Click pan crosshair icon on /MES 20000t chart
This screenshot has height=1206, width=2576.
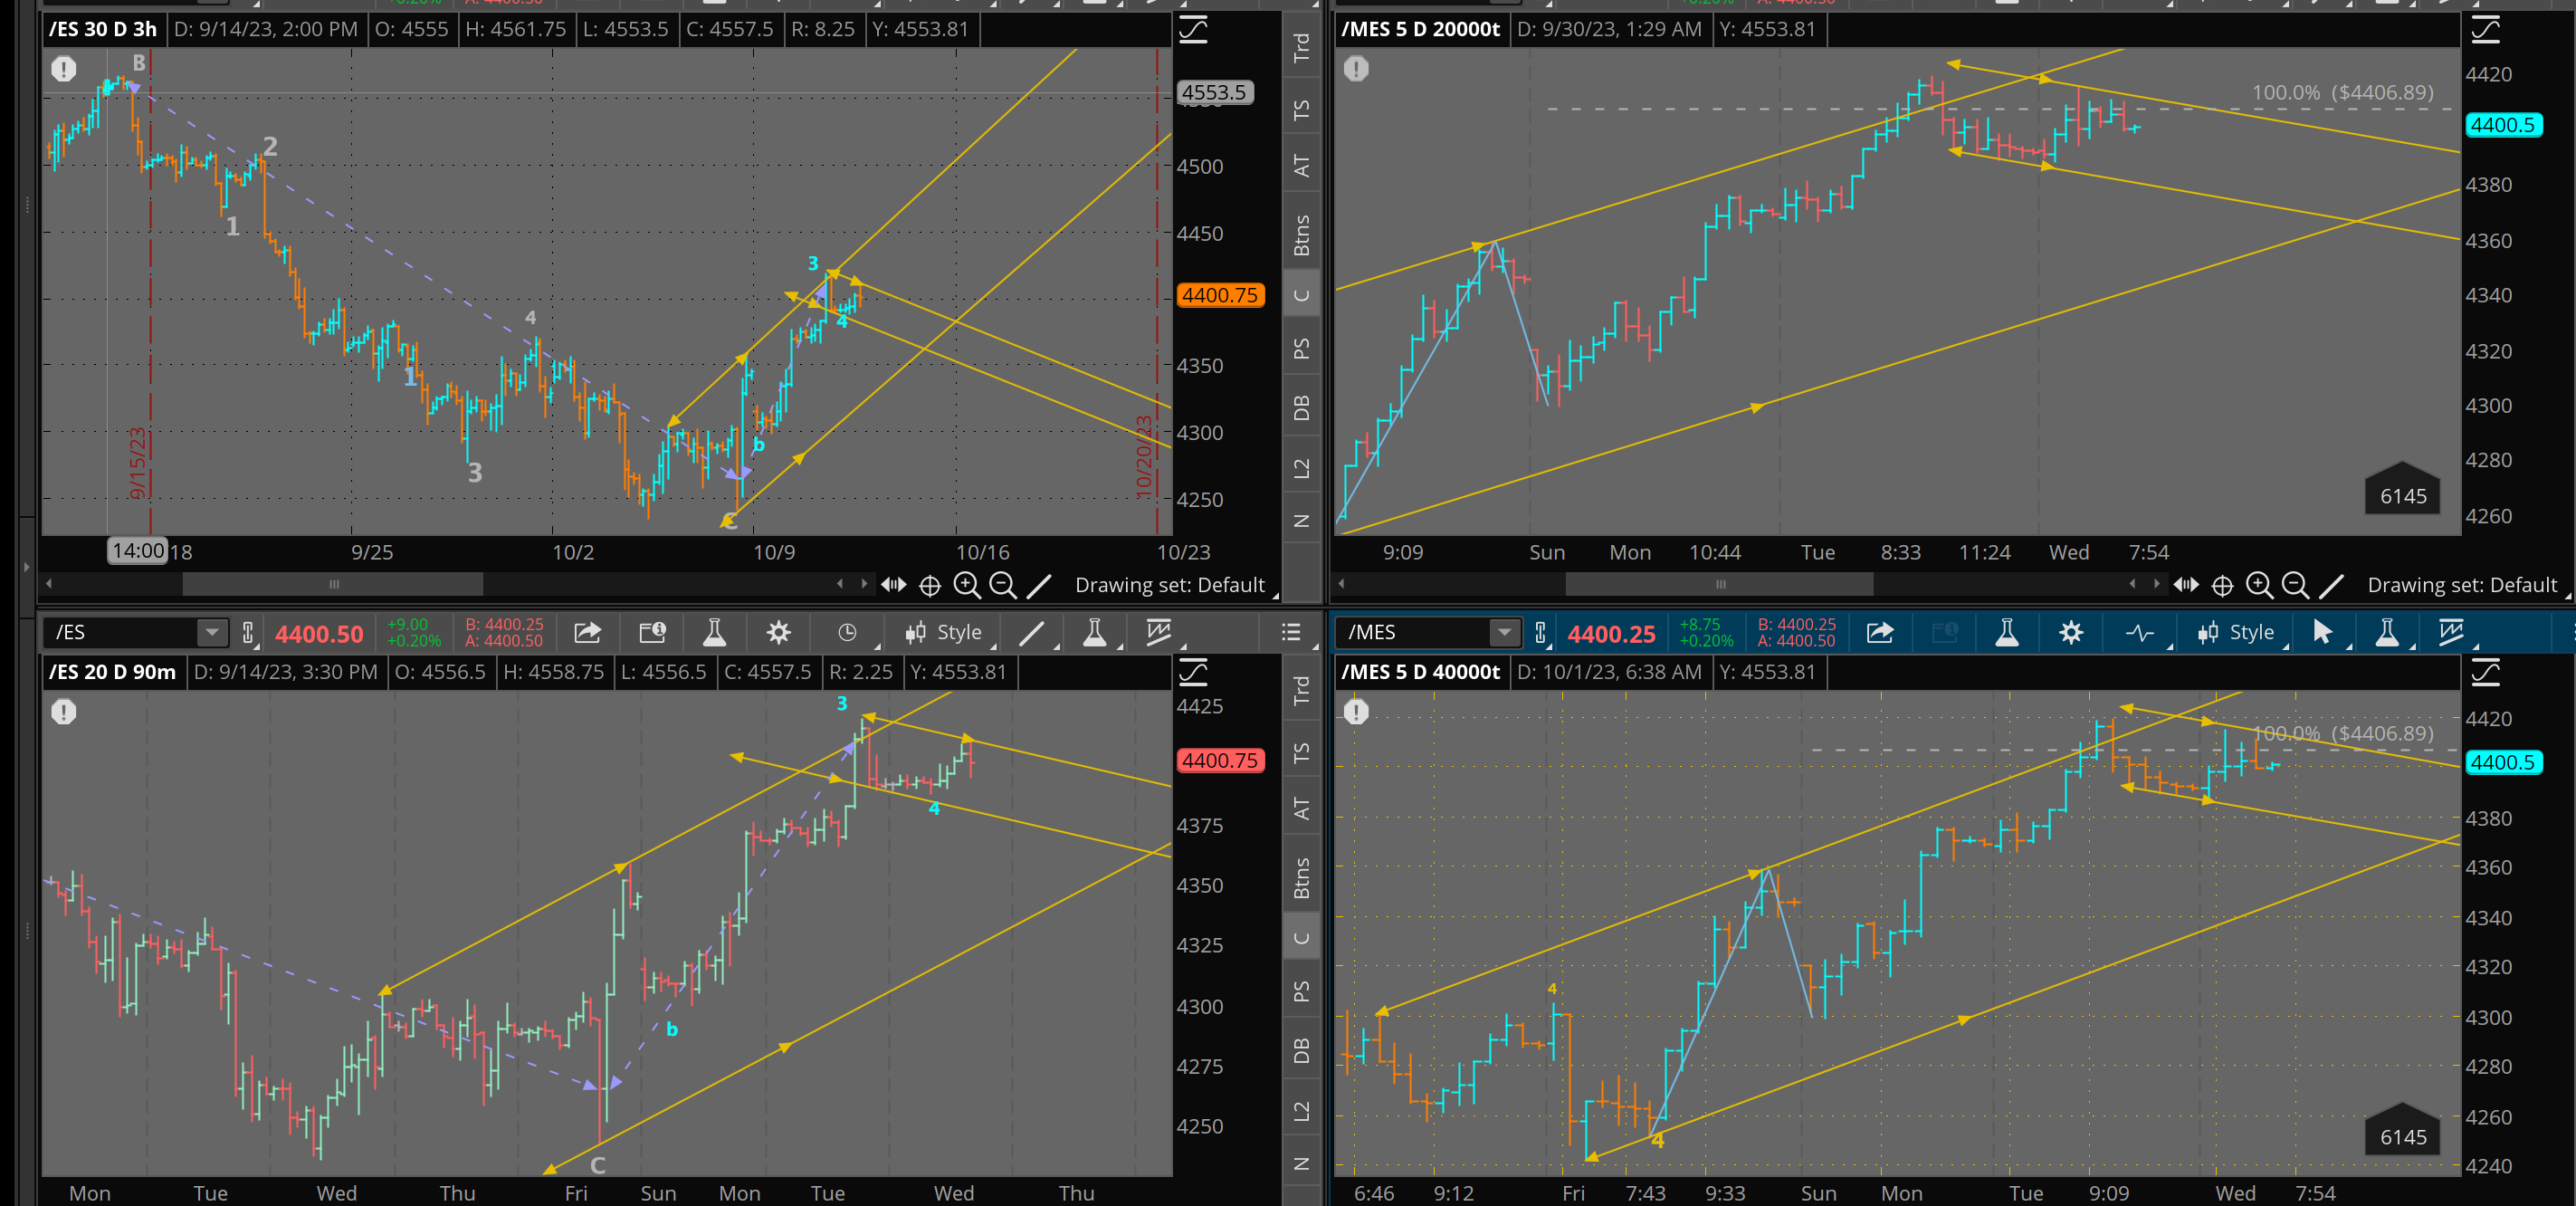pyautogui.click(x=2222, y=585)
